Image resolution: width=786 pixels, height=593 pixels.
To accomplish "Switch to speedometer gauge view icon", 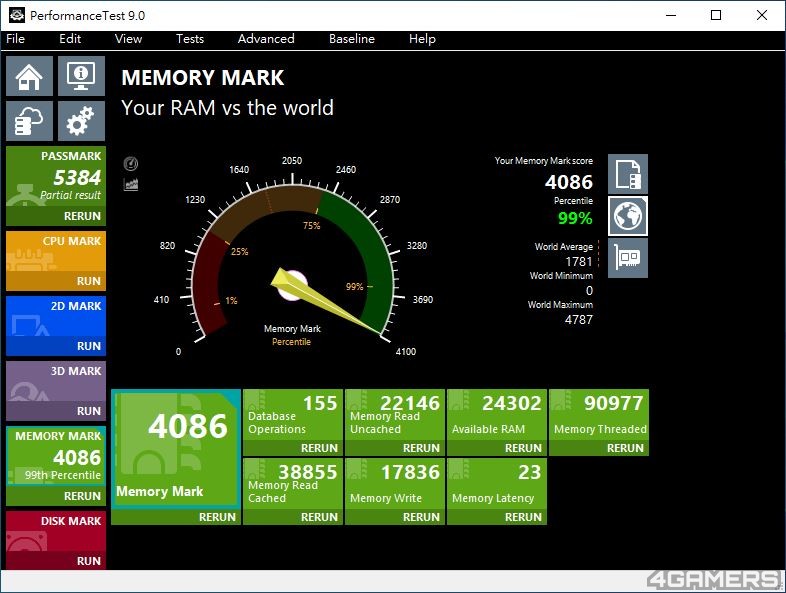I will click(131, 163).
